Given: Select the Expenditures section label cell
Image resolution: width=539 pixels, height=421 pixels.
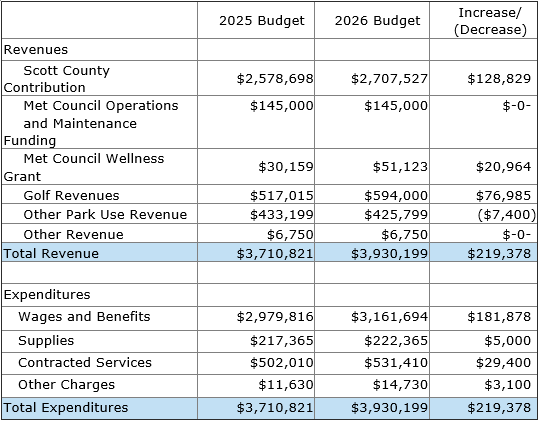Looking at the screenshot, I should (47, 295).
